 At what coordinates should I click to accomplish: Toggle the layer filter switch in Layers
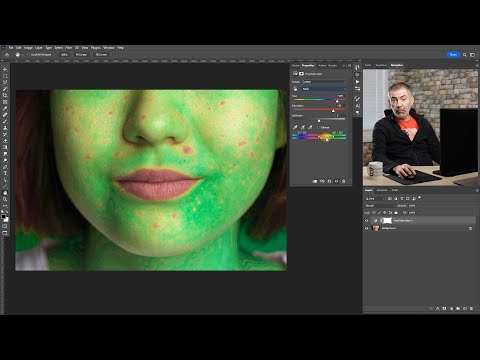coord(420,198)
